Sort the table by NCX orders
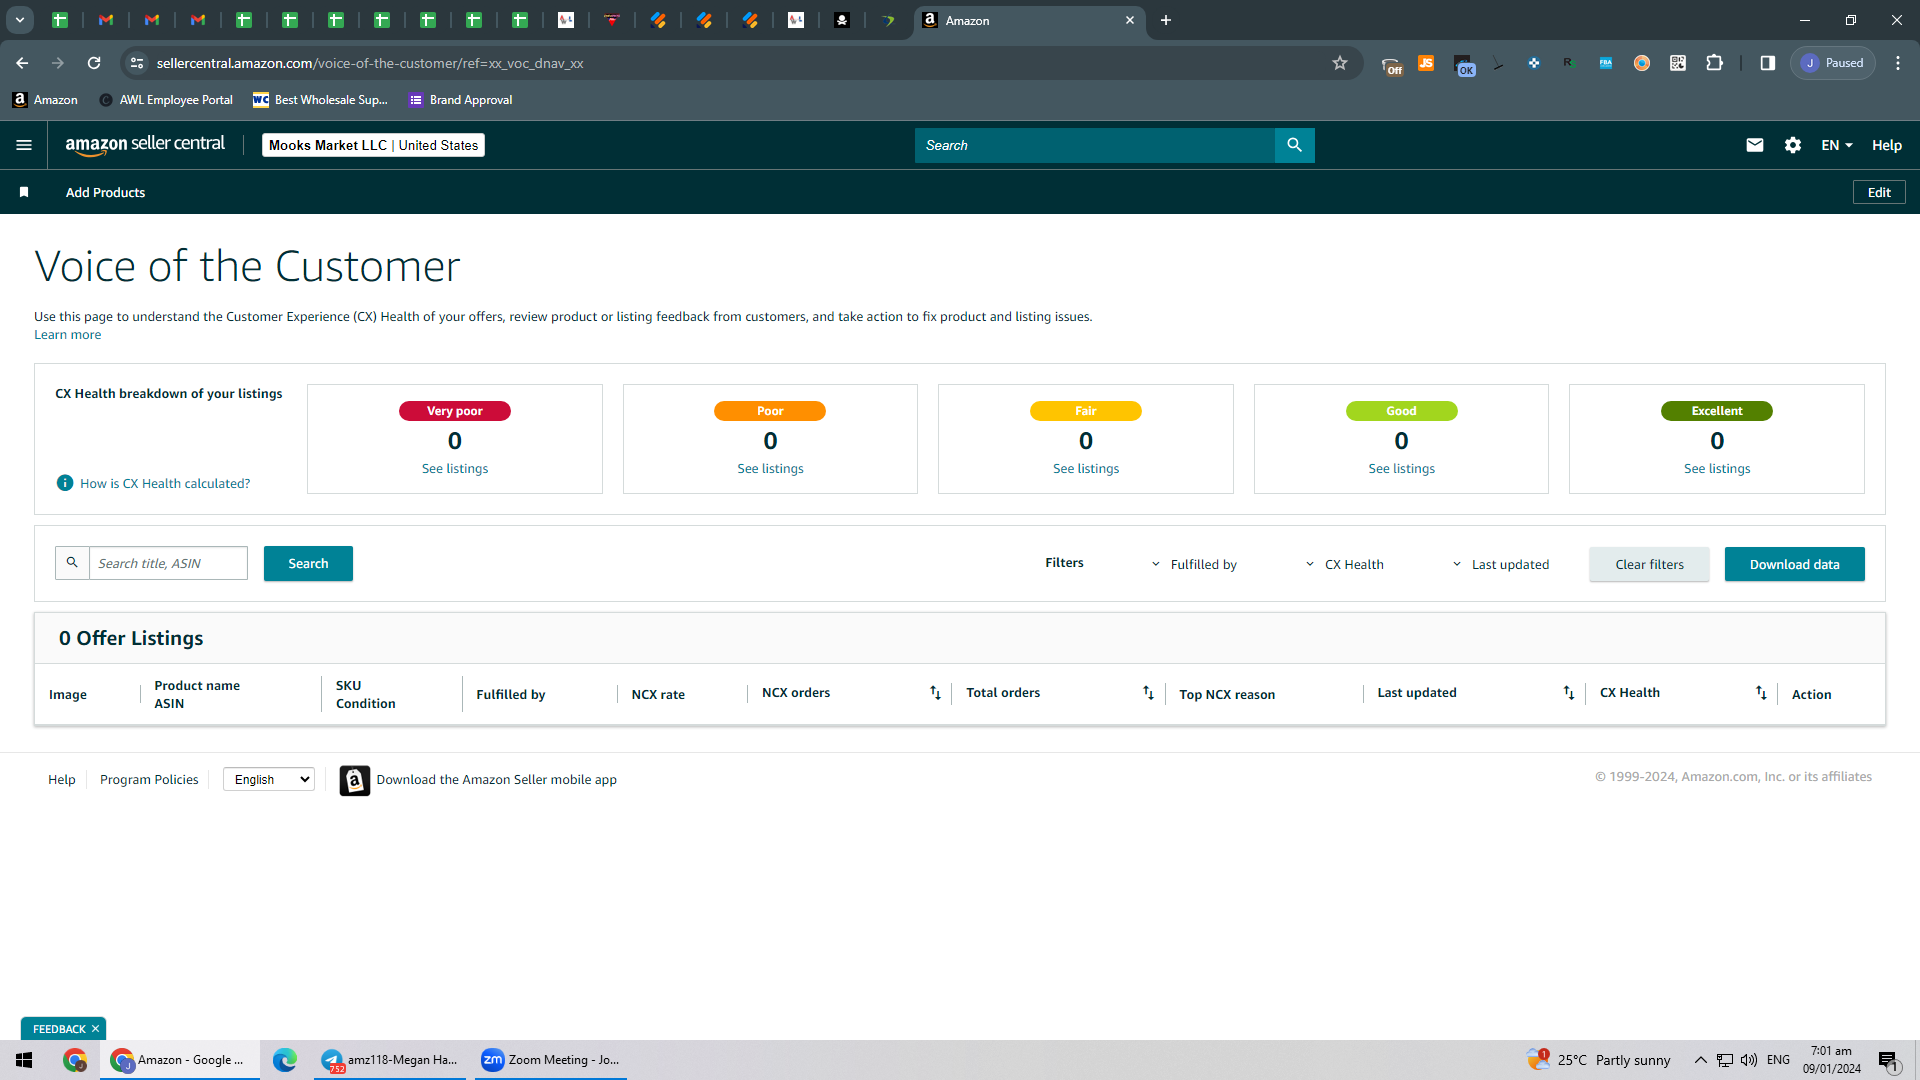 click(935, 693)
